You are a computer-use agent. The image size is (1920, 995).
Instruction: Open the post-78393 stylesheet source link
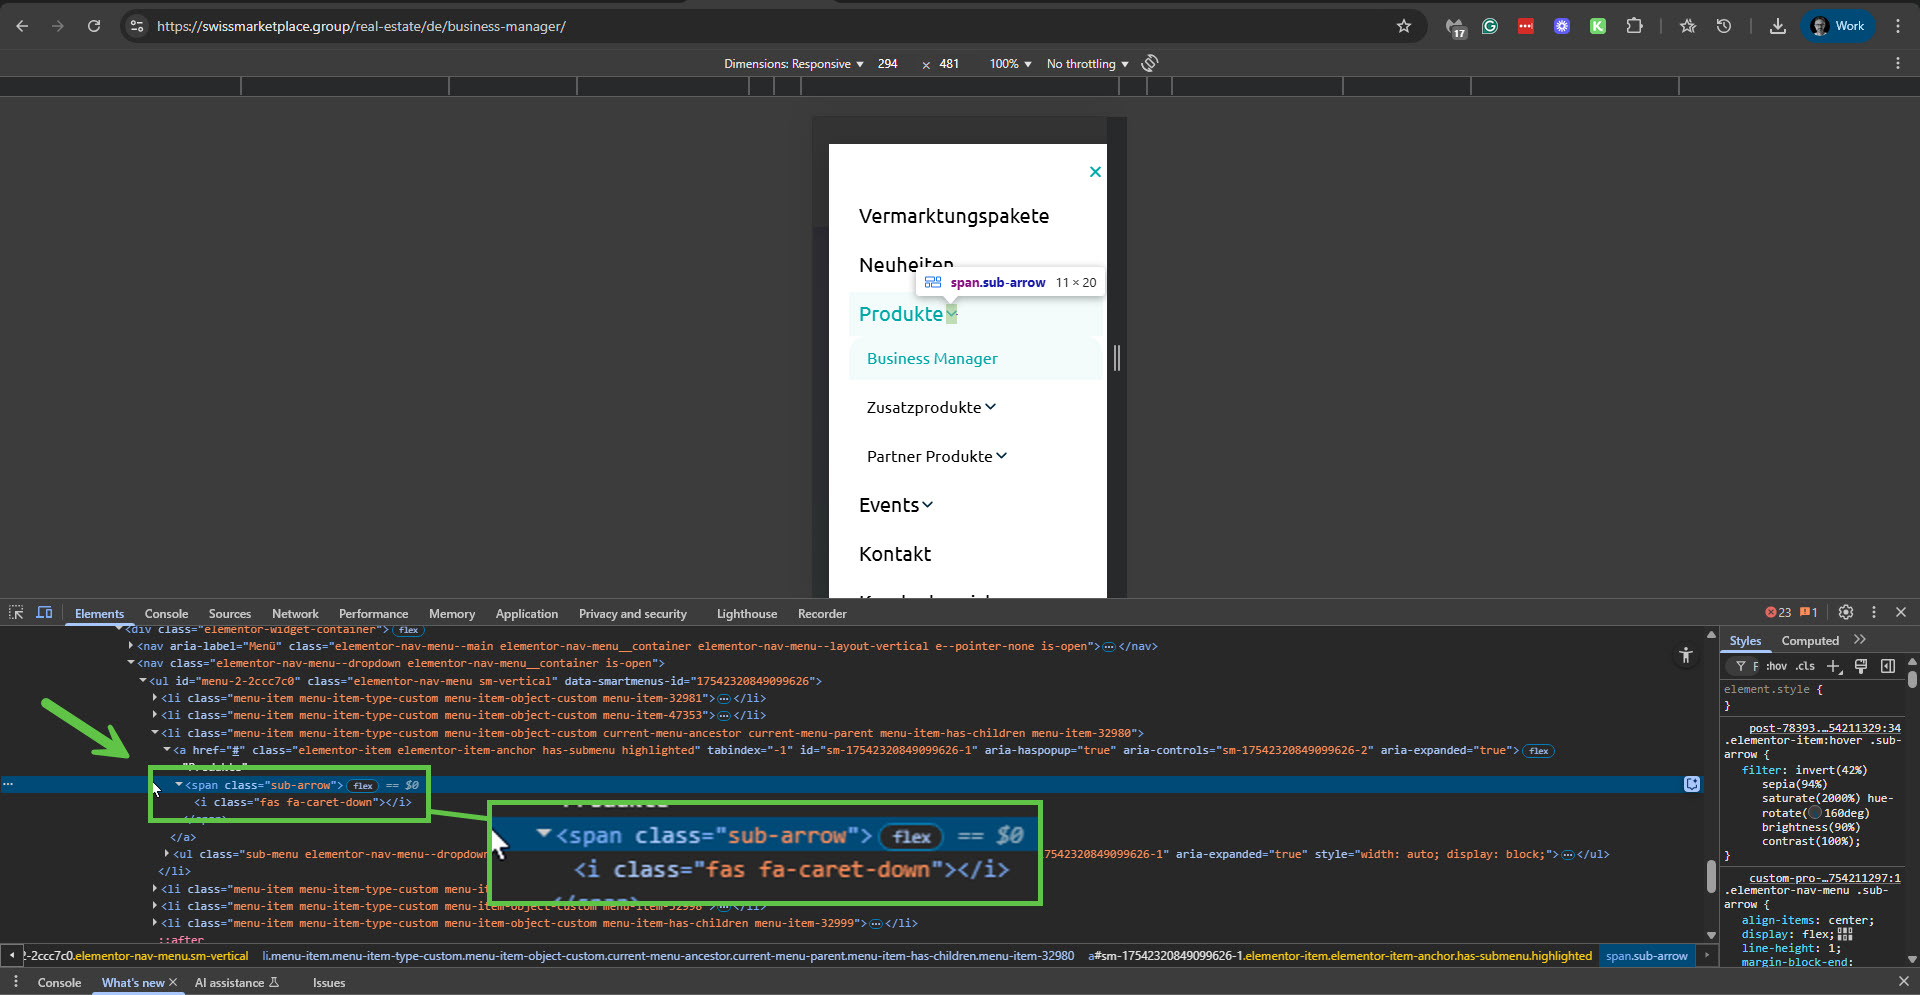tap(1824, 728)
